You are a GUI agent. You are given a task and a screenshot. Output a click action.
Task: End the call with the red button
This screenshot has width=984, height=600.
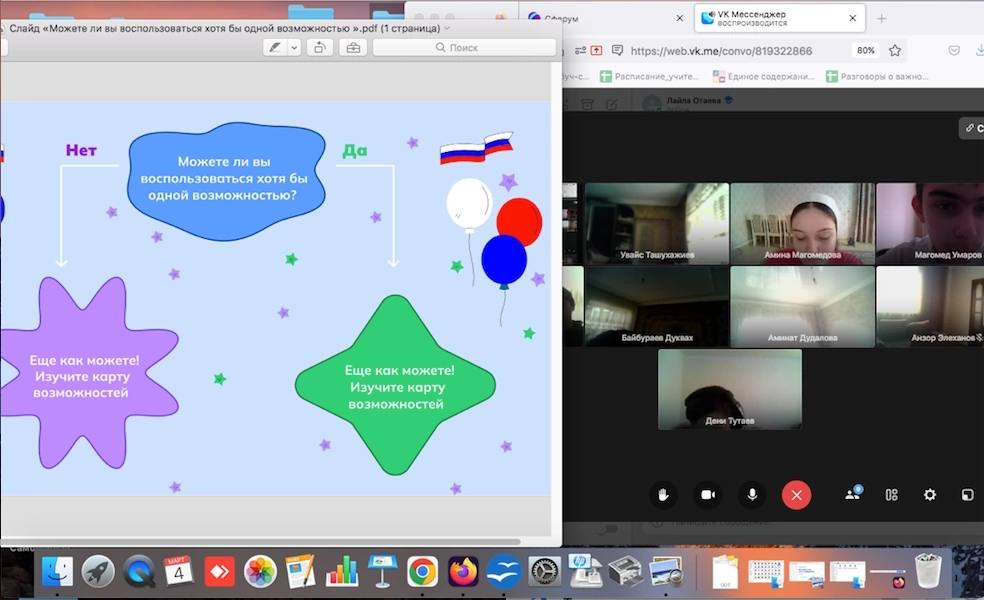[796, 494]
